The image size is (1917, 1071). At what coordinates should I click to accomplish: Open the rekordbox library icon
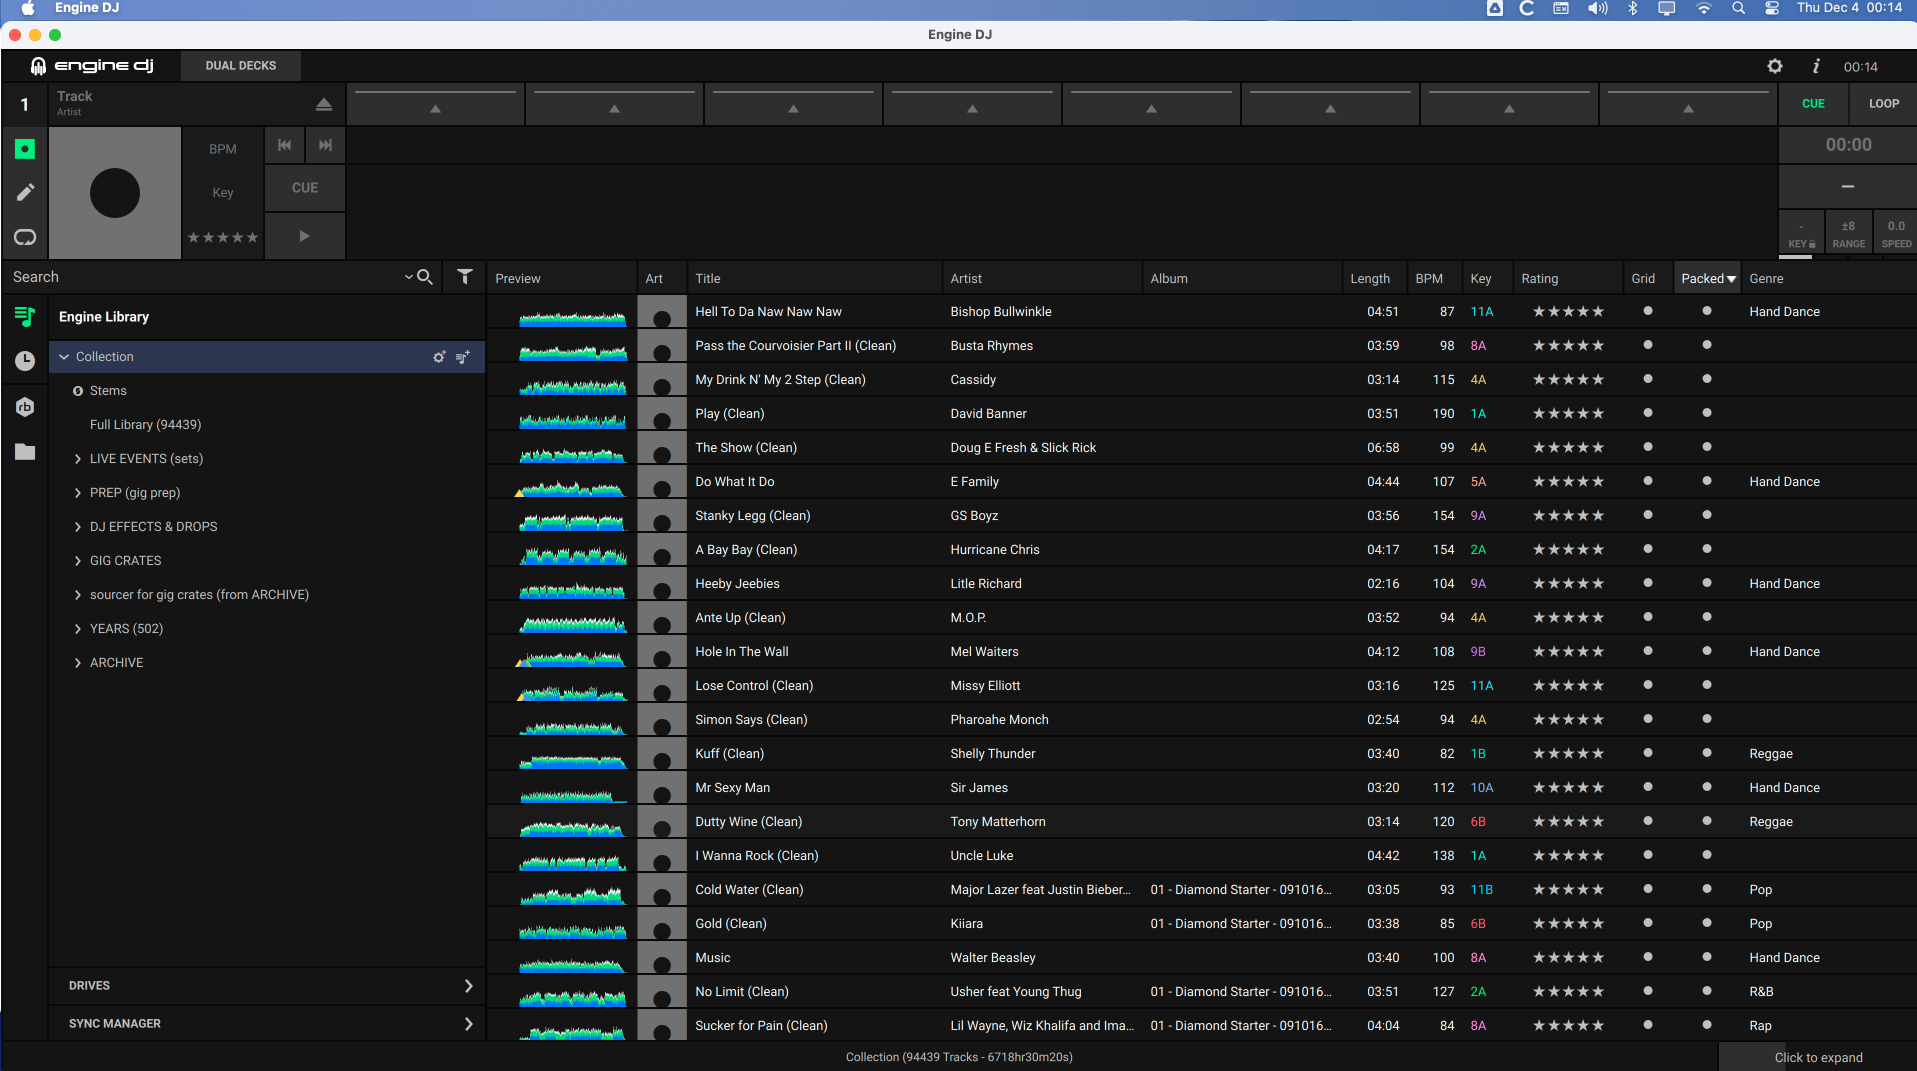(x=25, y=407)
